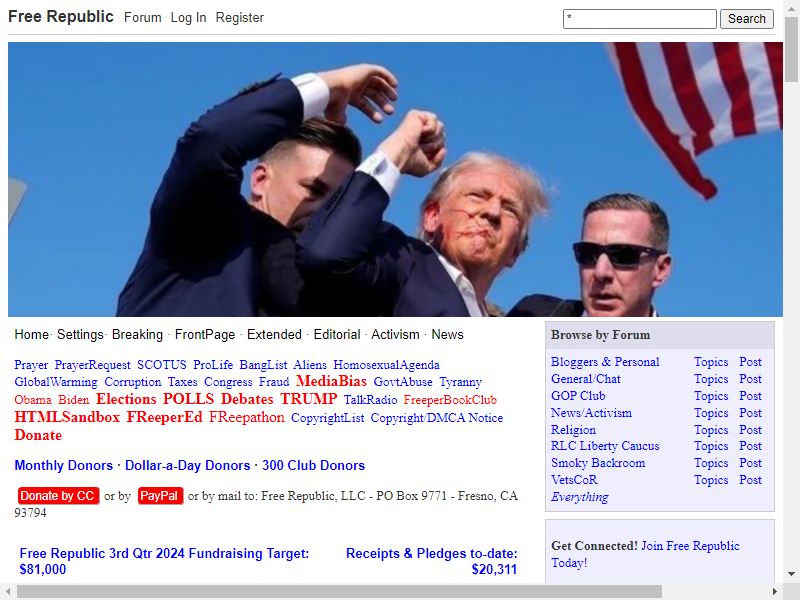800x600 pixels.
Task: Open Settings in the navigation row
Action: tap(80, 335)
